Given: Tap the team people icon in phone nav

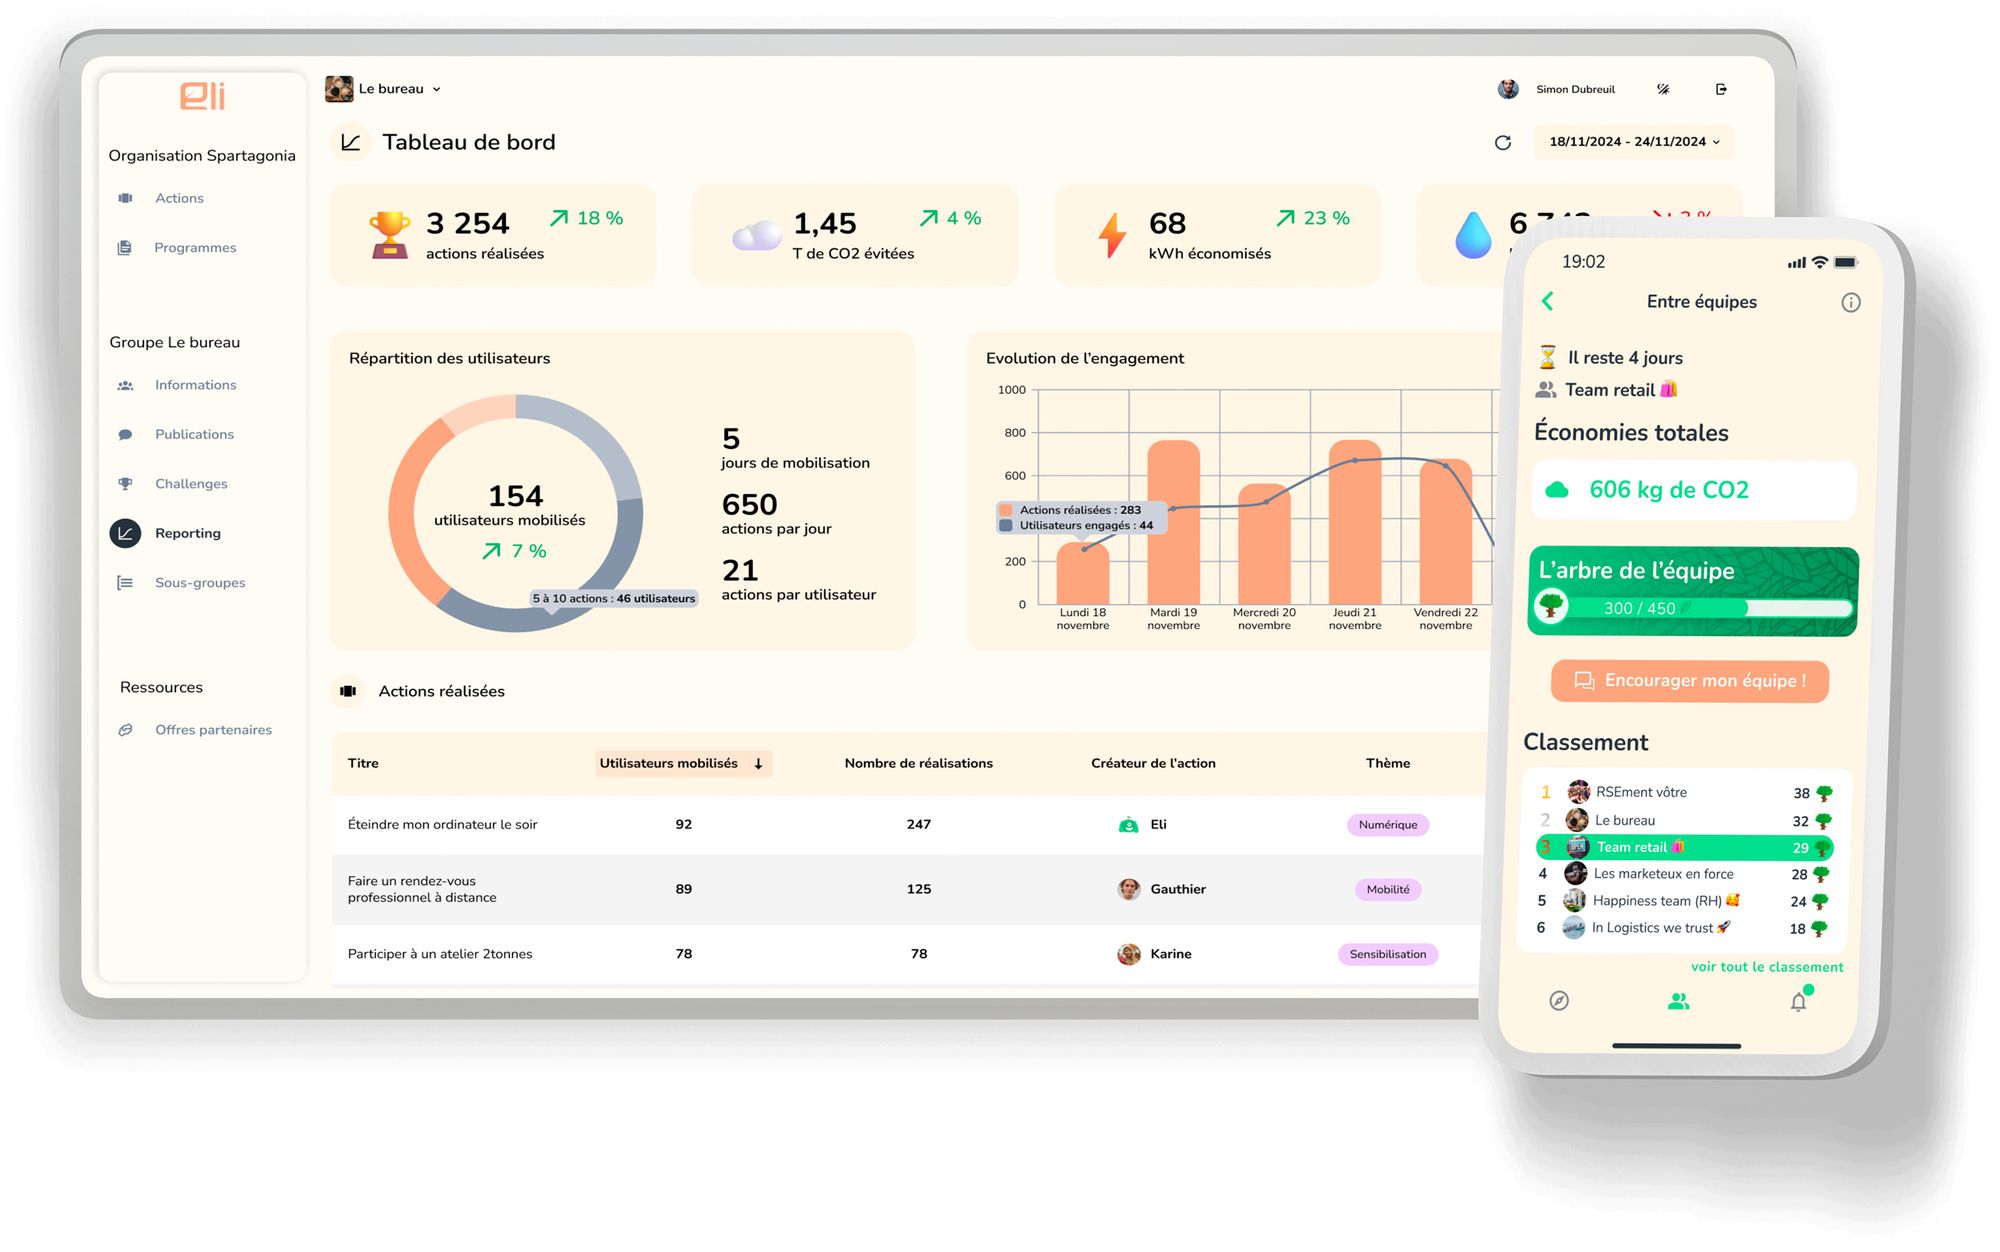Looking at the screenshot, I should pyautogui.click(x=1679, y=1002).
